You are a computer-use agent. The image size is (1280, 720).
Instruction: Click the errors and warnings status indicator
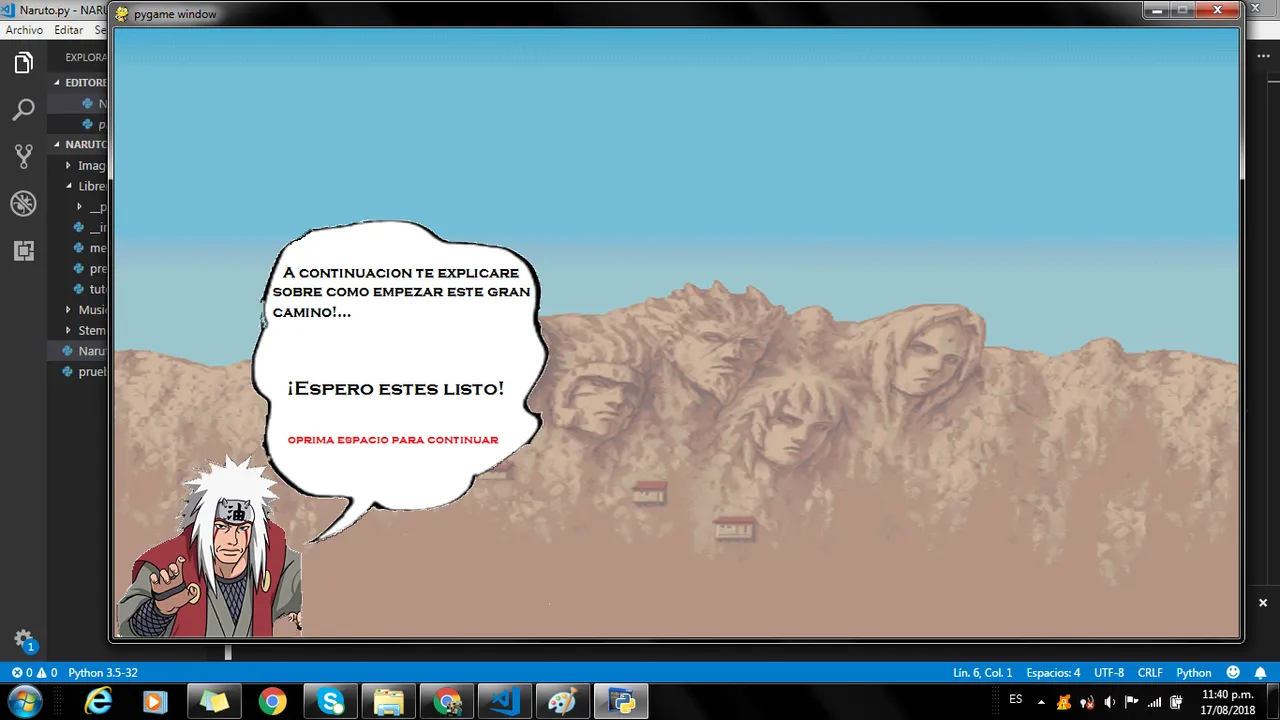[35, 673]
